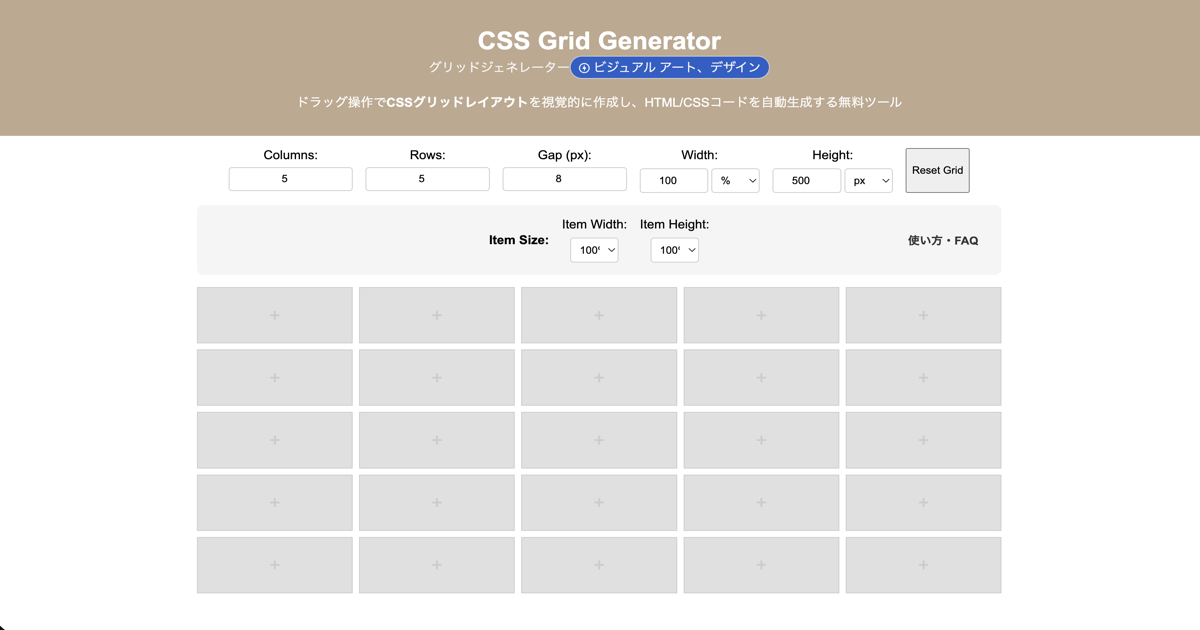
Task: Click the plus icon in the blue ビジュアル アート pill
Action: point(584,68)
